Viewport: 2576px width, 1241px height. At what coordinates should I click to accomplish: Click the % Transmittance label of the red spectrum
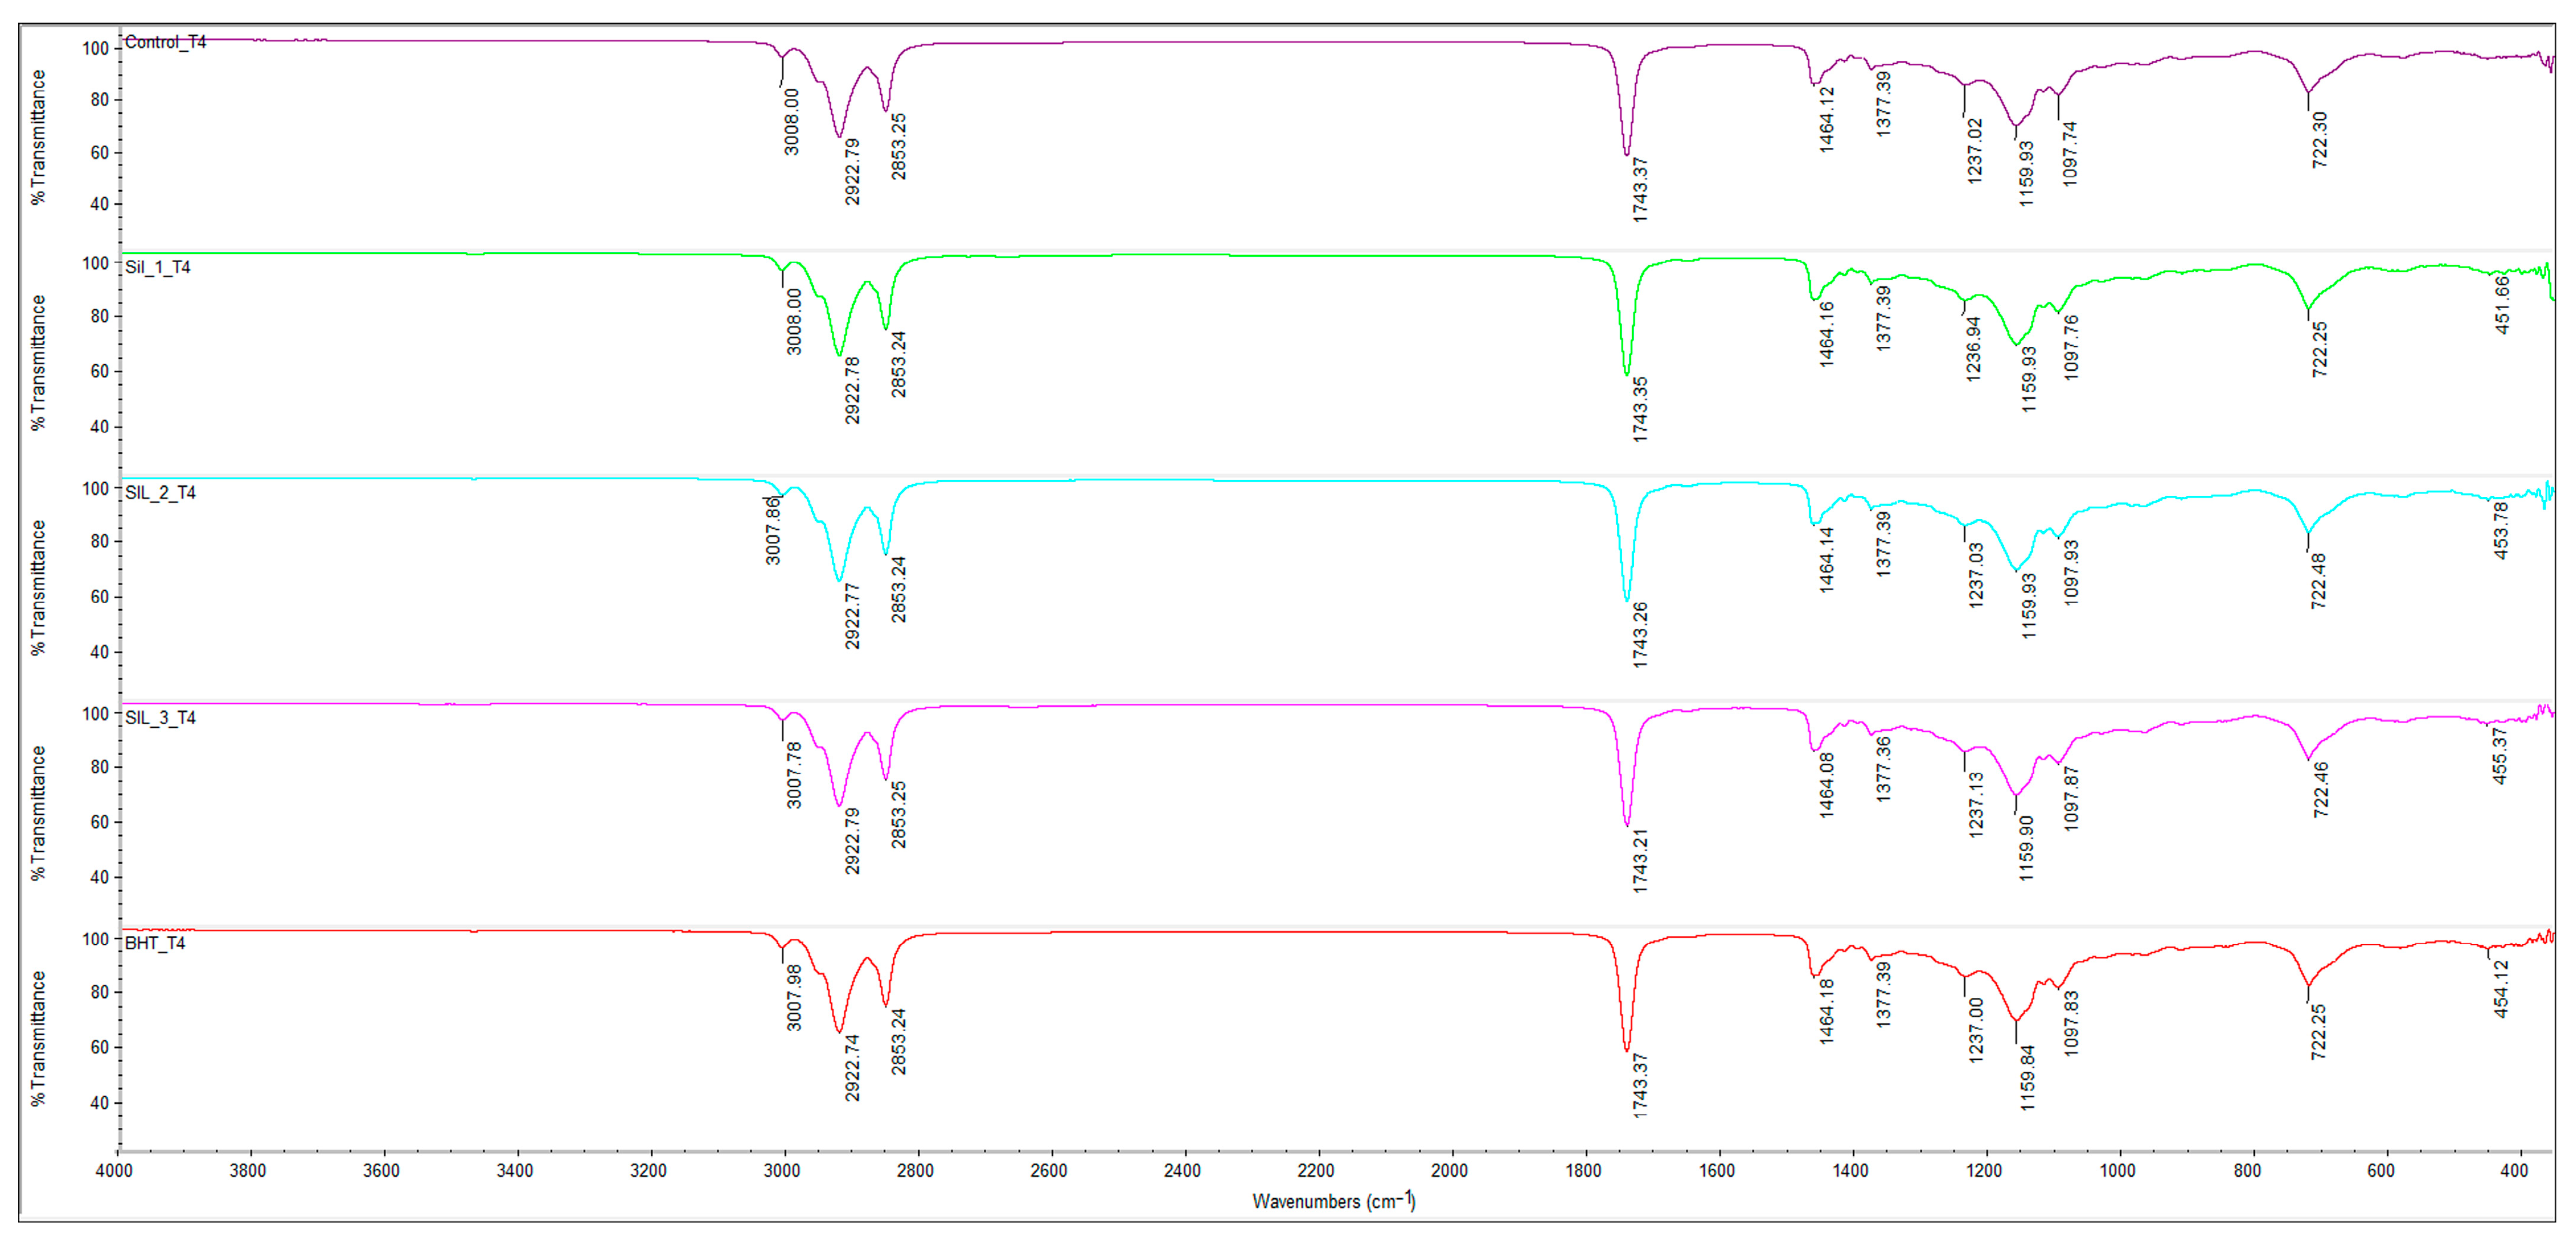[38, 1038]
